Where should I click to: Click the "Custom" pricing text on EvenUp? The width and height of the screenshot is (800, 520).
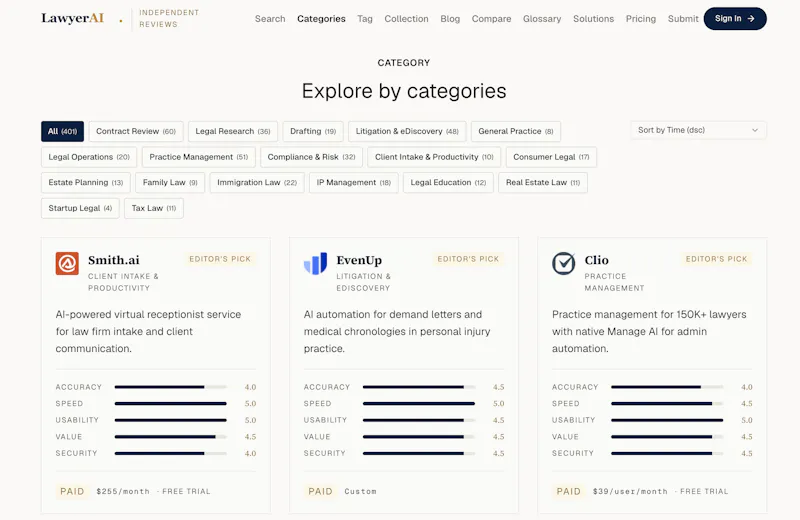pyautogui.click(x=360, y=491)
